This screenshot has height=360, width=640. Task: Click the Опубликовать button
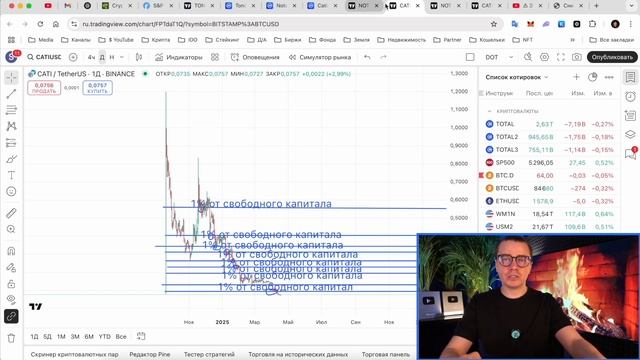pos(612,57)
